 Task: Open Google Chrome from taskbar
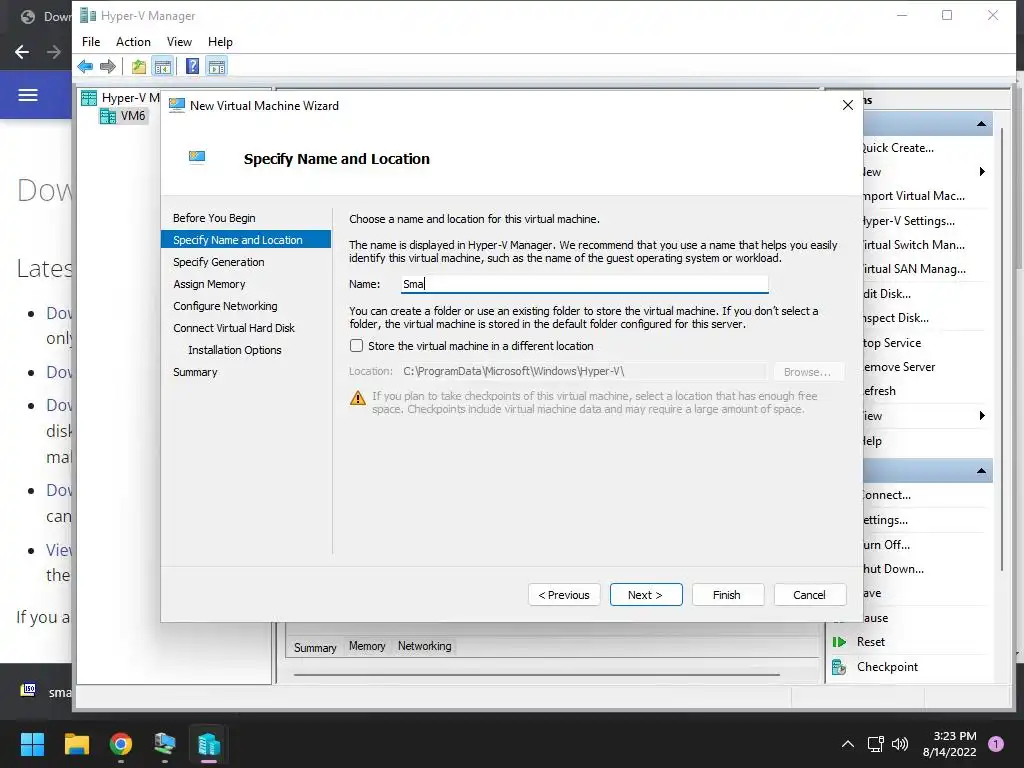(121, 744)
